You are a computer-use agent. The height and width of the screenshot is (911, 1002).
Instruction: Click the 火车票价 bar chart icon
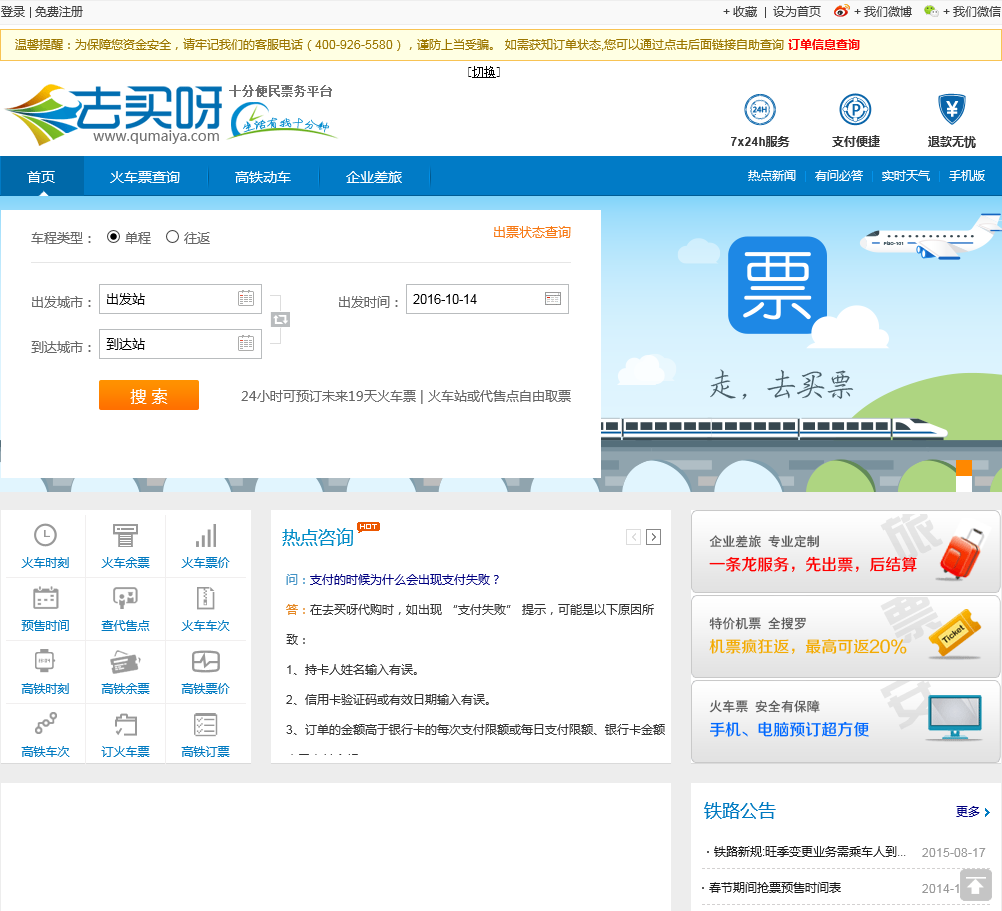point(205,535)
